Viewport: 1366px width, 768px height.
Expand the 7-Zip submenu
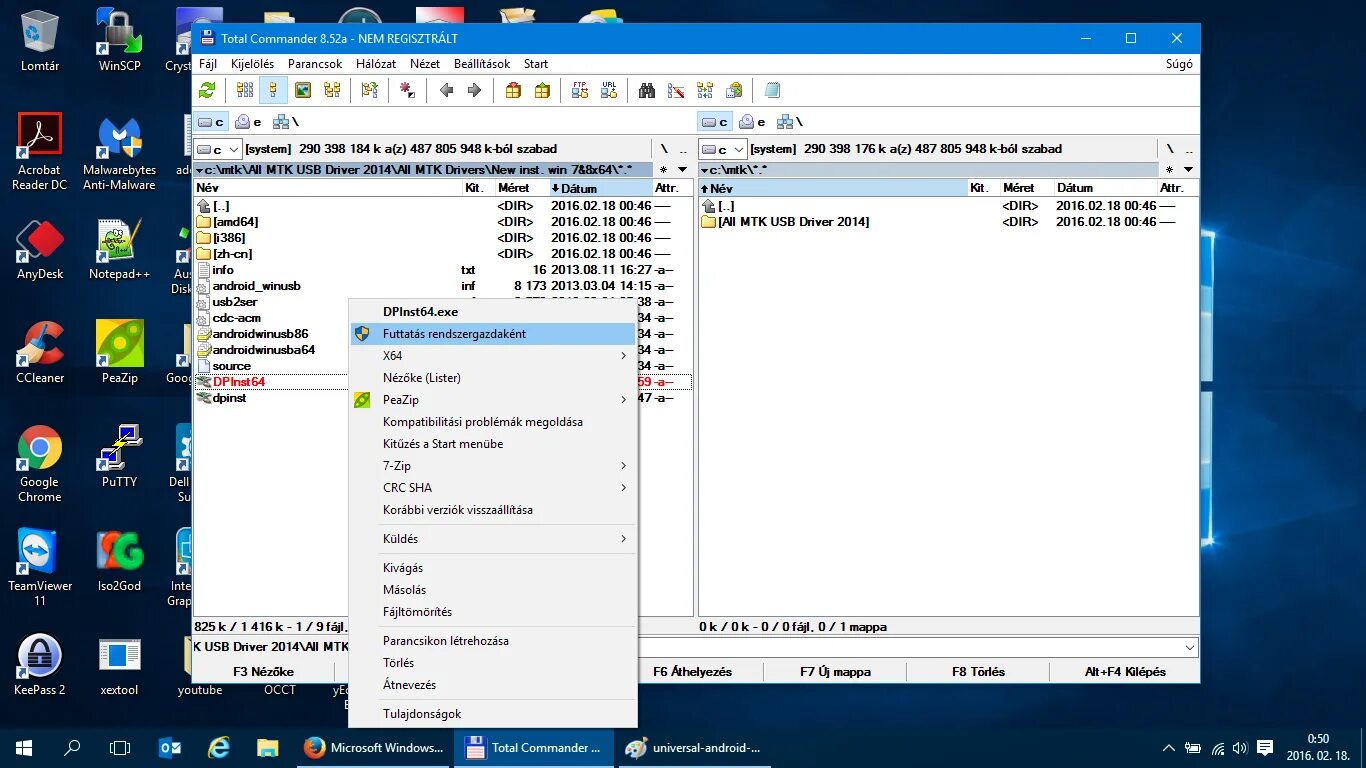[492, 466]
